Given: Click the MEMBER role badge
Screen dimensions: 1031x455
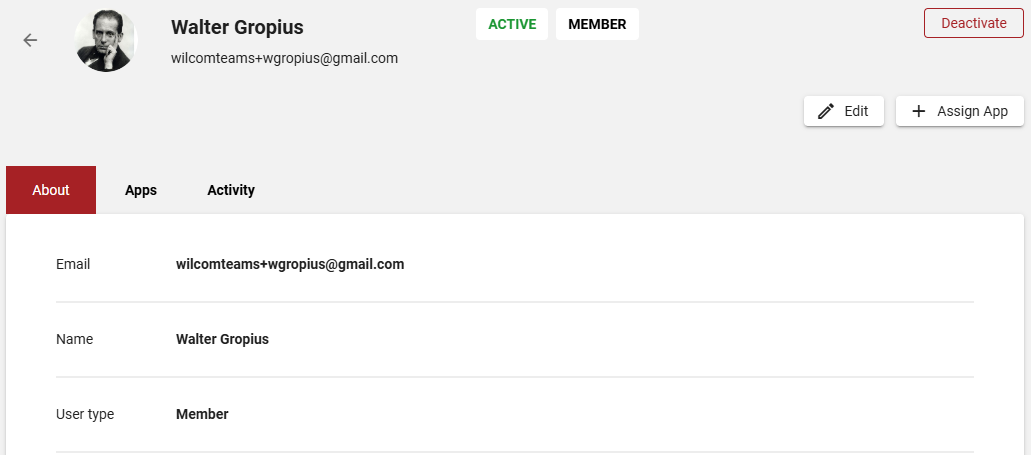Looking at the screenshot, I should pos(597,24).
